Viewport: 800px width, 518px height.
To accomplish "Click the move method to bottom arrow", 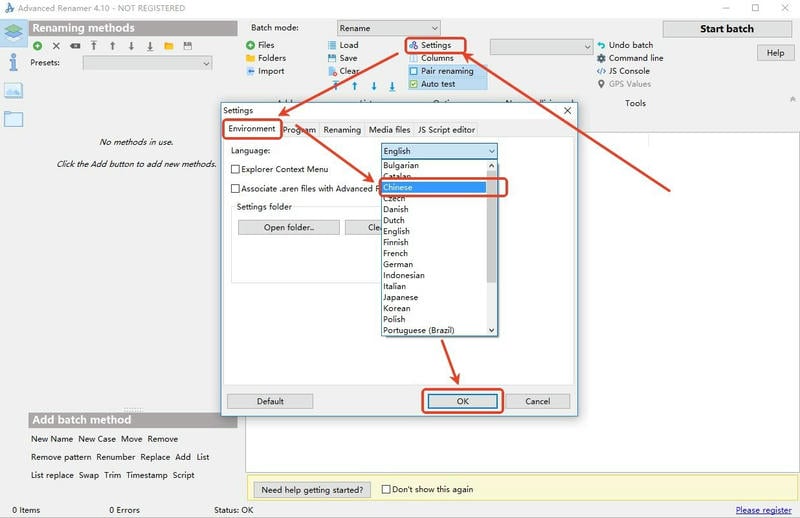I will [x=150, y=46].
